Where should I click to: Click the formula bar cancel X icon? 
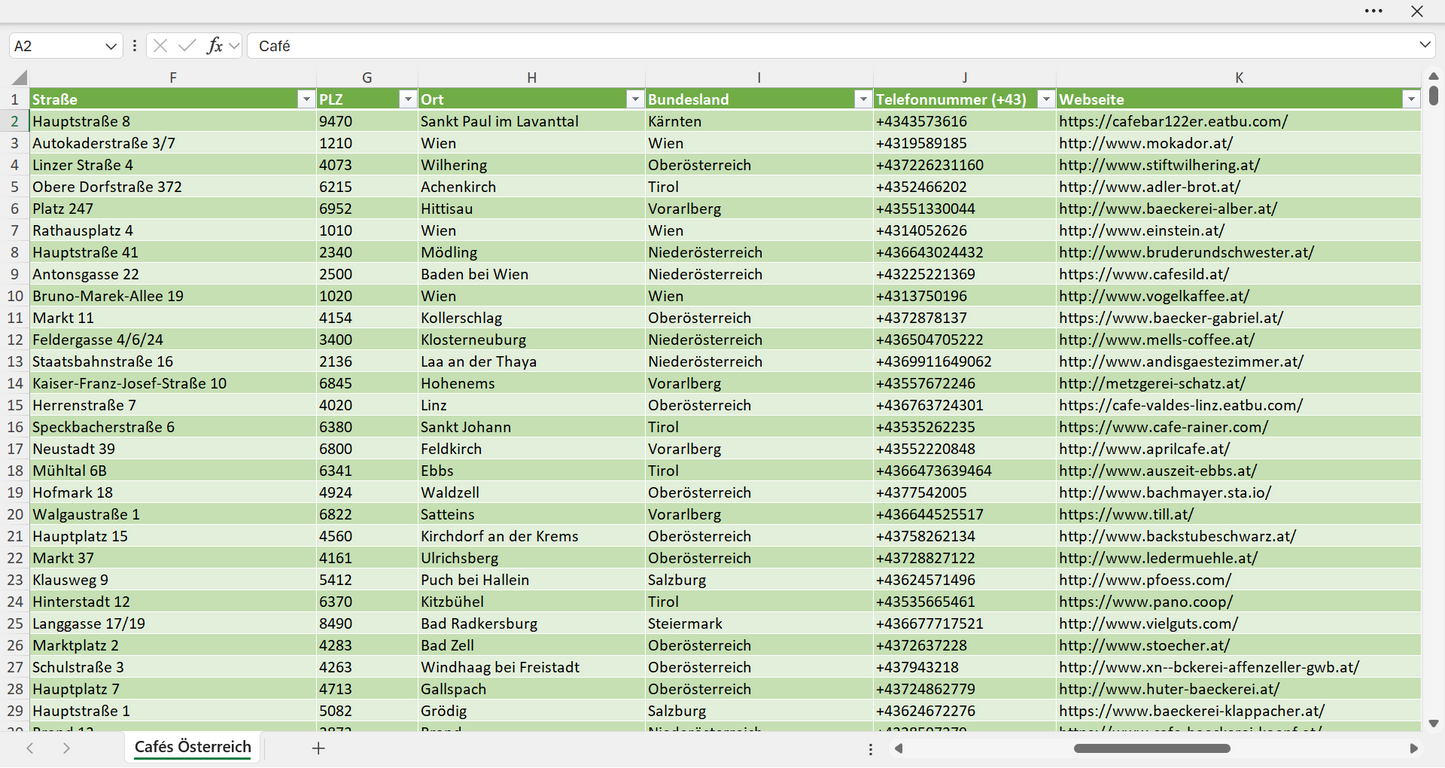click(x=160, y=46)
